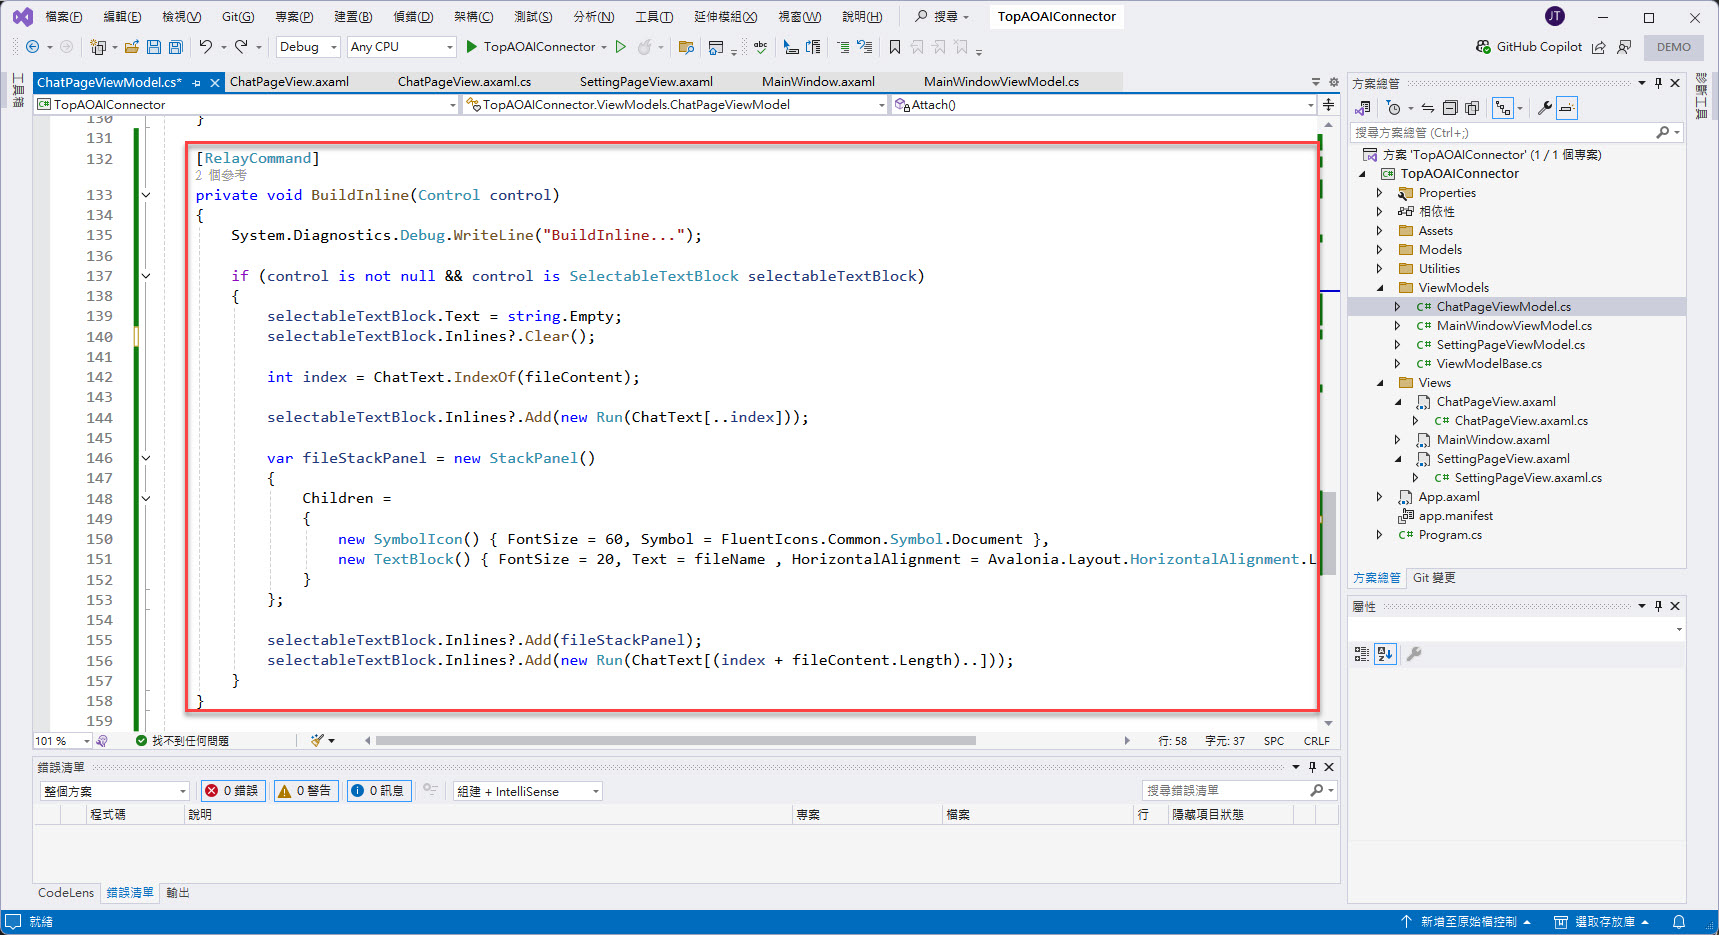This screenshot has height=935, width=1719.
Task: Open the Attach() member navigation dropdown
Action: 1104,104
